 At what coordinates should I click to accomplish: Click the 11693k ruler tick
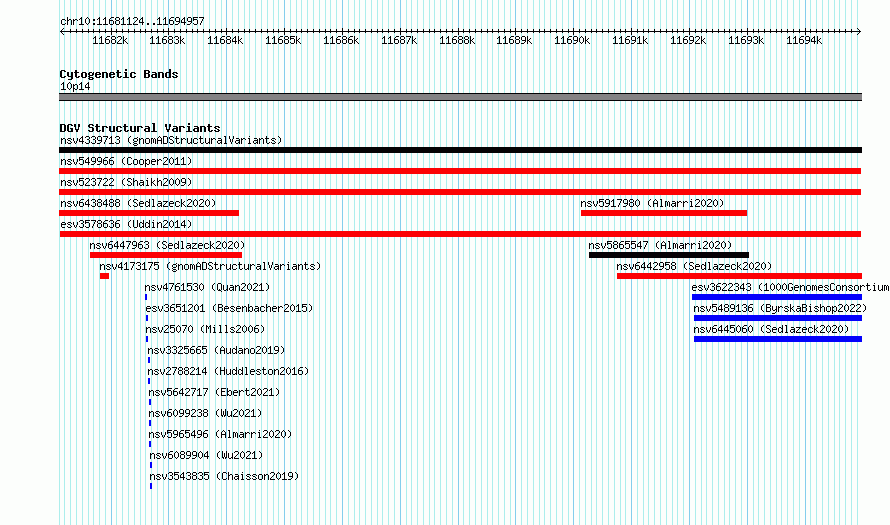coord(746,40)
